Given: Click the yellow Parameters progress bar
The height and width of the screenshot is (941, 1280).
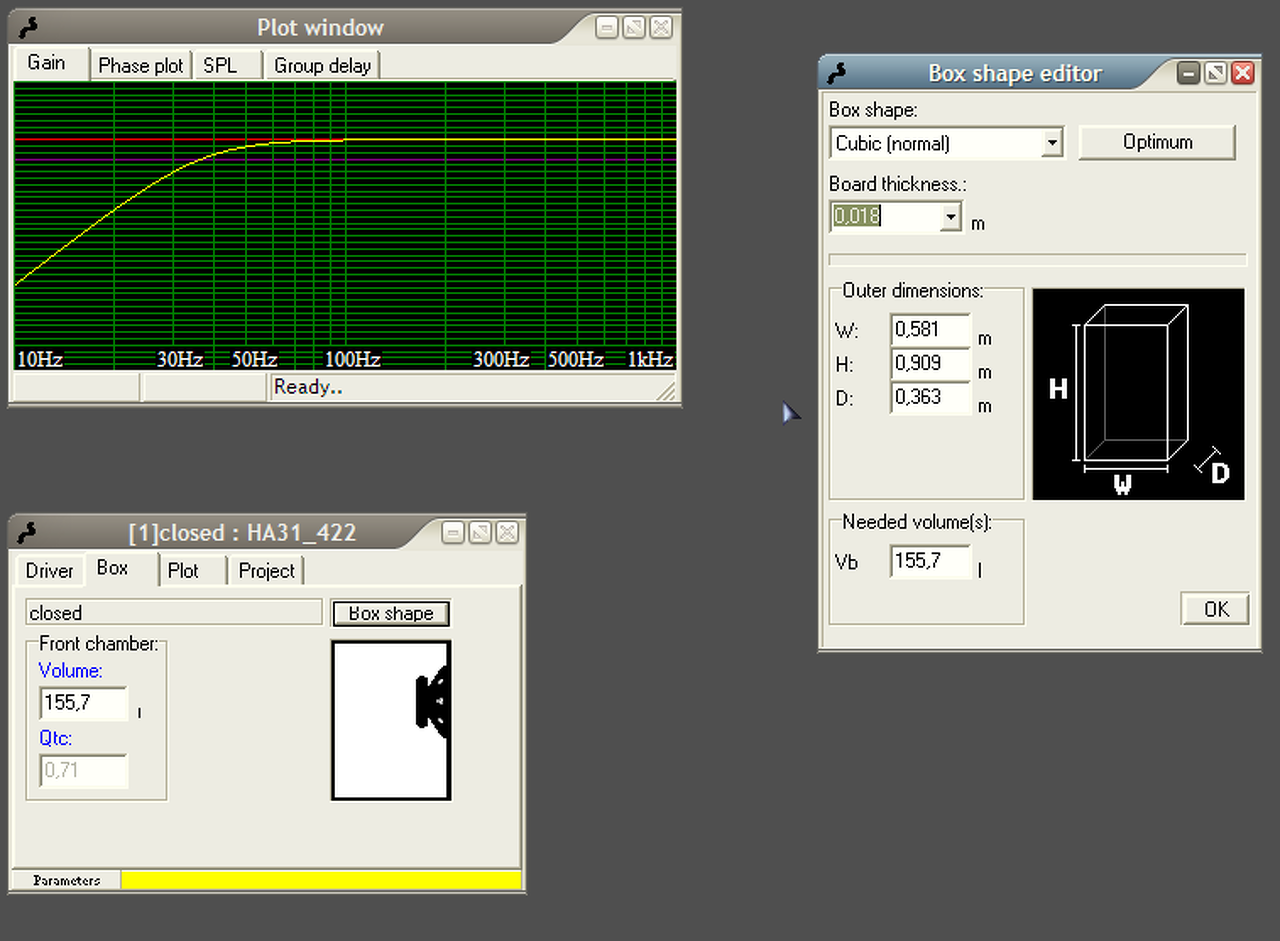Looking at the screenshot, I should pos(320,880).
